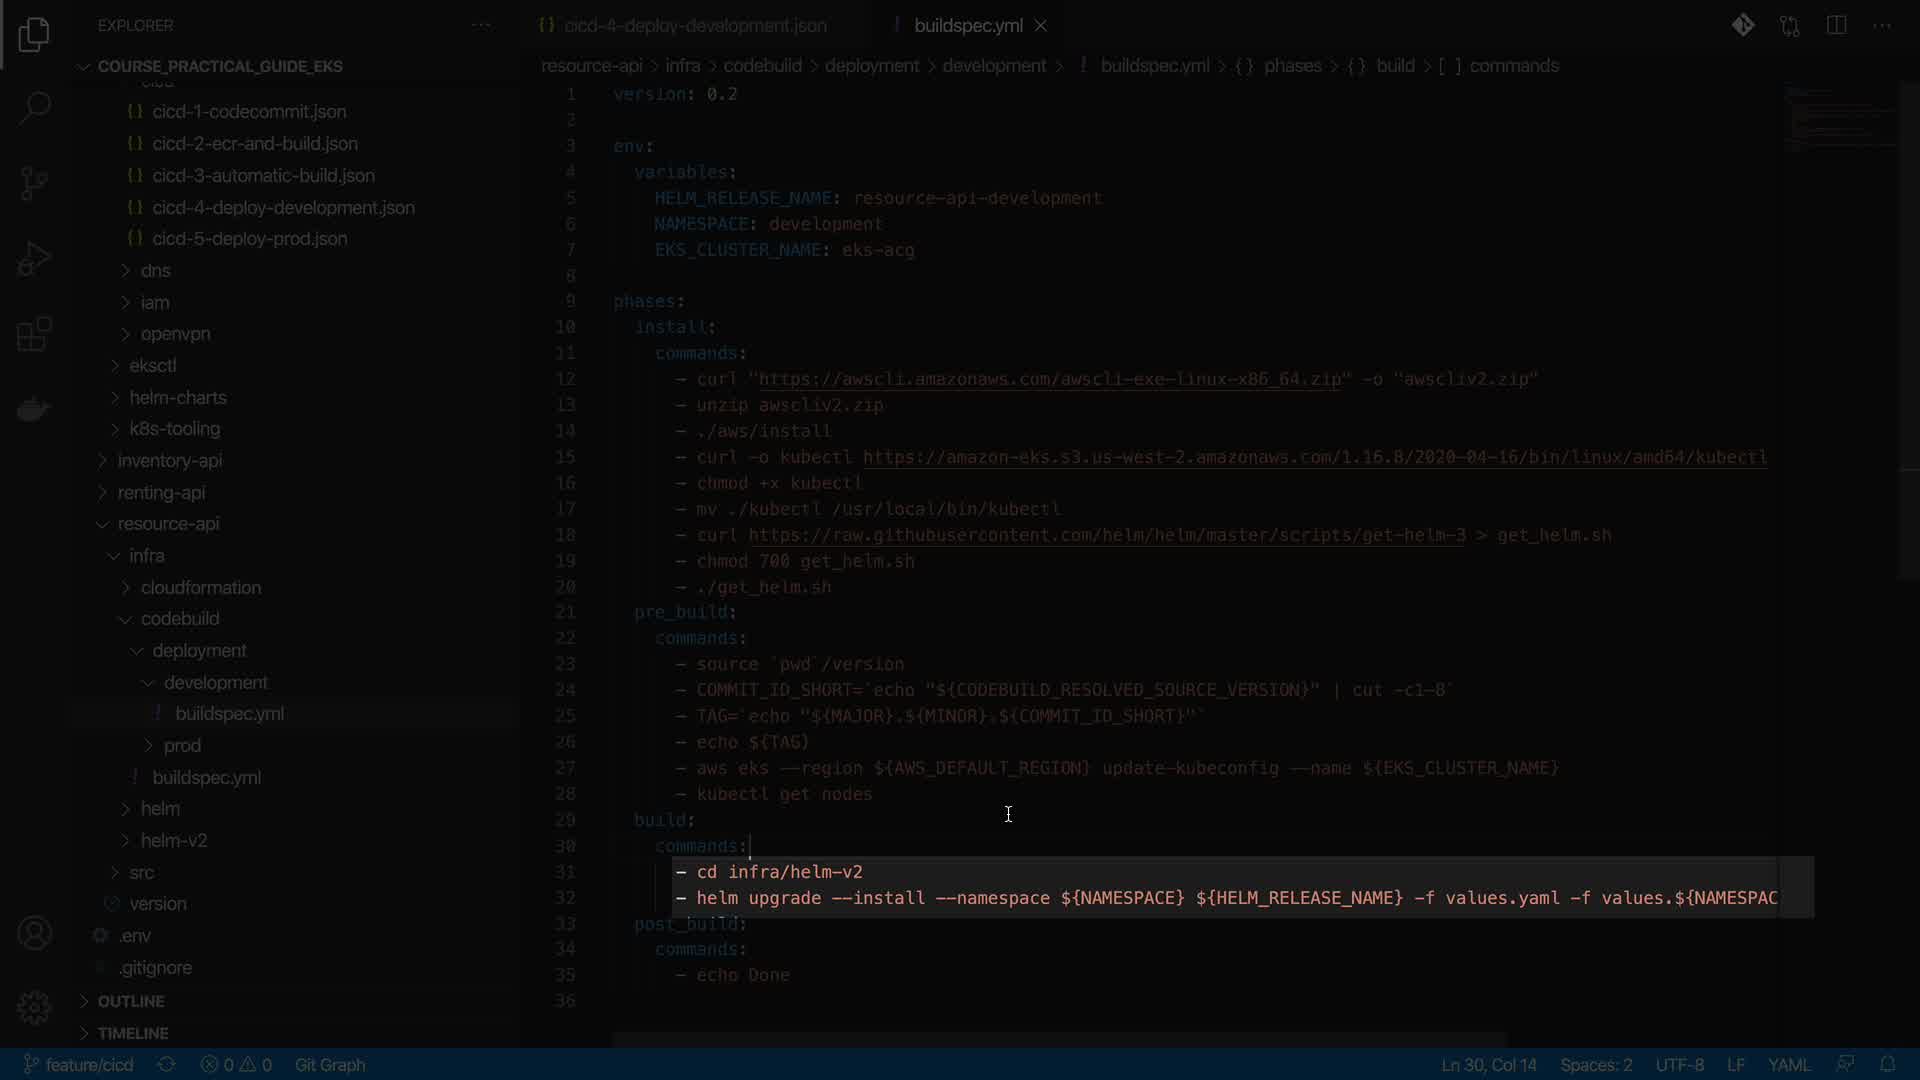Open Manage settings gear icon

[34, 1007]
